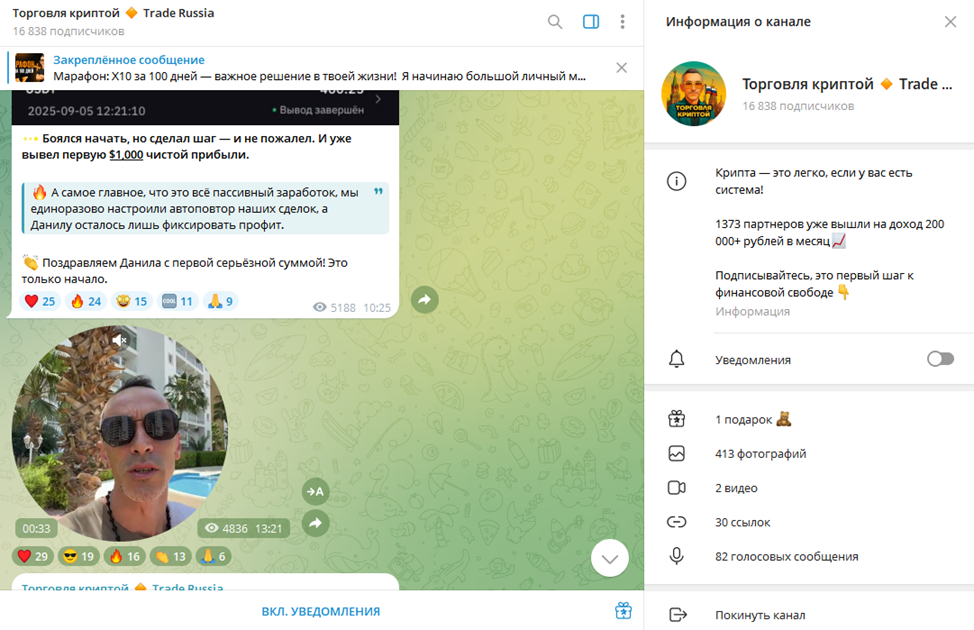The image size is (974, 630).
Task: Add COOL reaction with count 11
Action: point(178,301)
